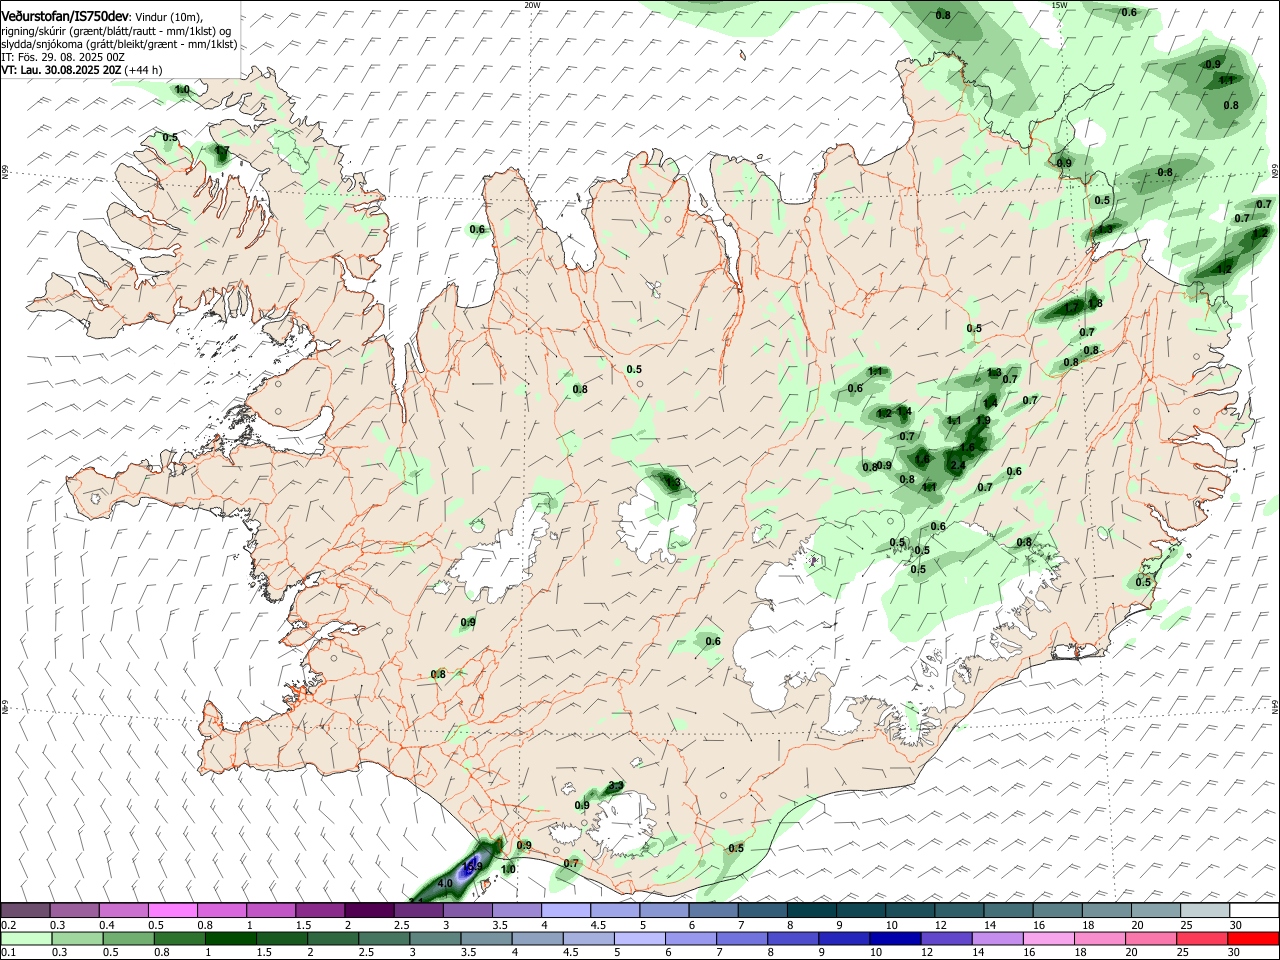The height and width of the screenshot is (960, 1280).
Task: Click the 16 label beneath the light pink swatch
Action: 1029,953
